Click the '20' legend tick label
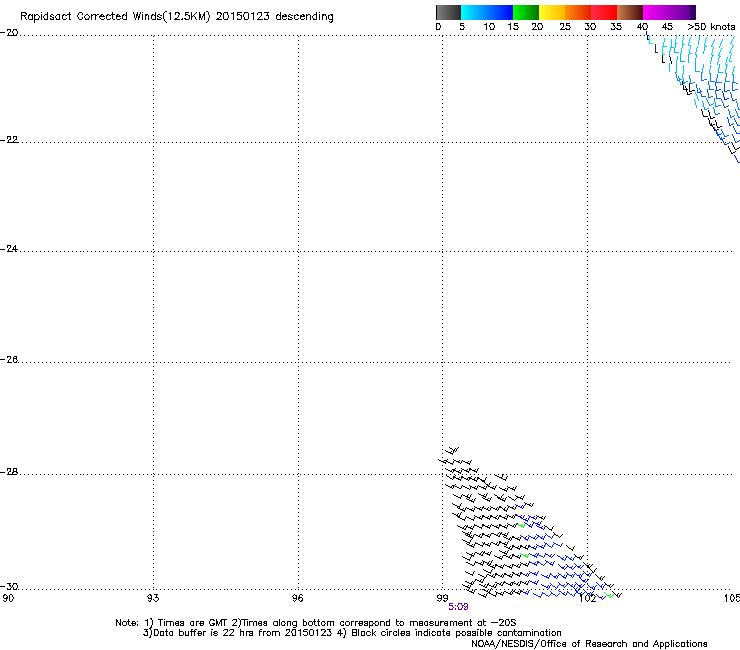740x650 pixels. coord(537,26)
